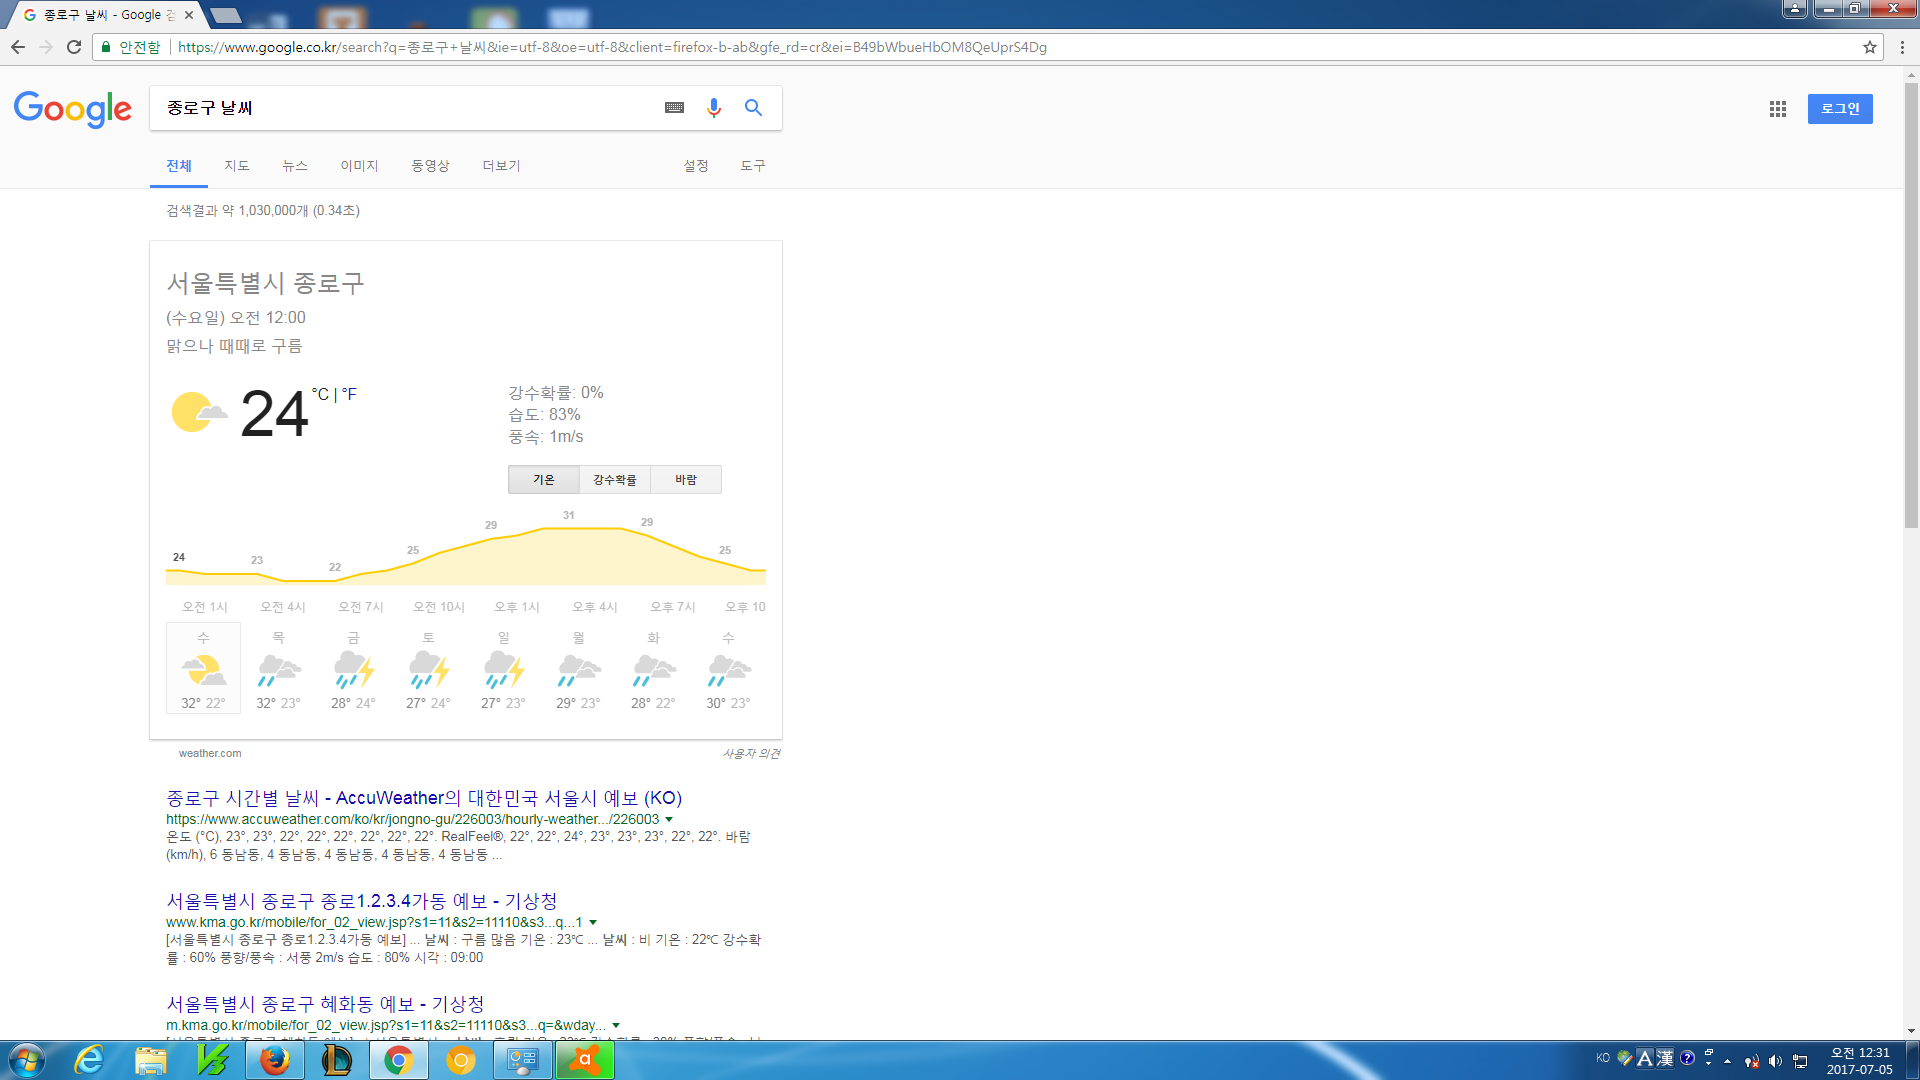Click the voice search microphone icon
The width and height of the screenshot is (1920, 1080).
[x=713, y=108]
